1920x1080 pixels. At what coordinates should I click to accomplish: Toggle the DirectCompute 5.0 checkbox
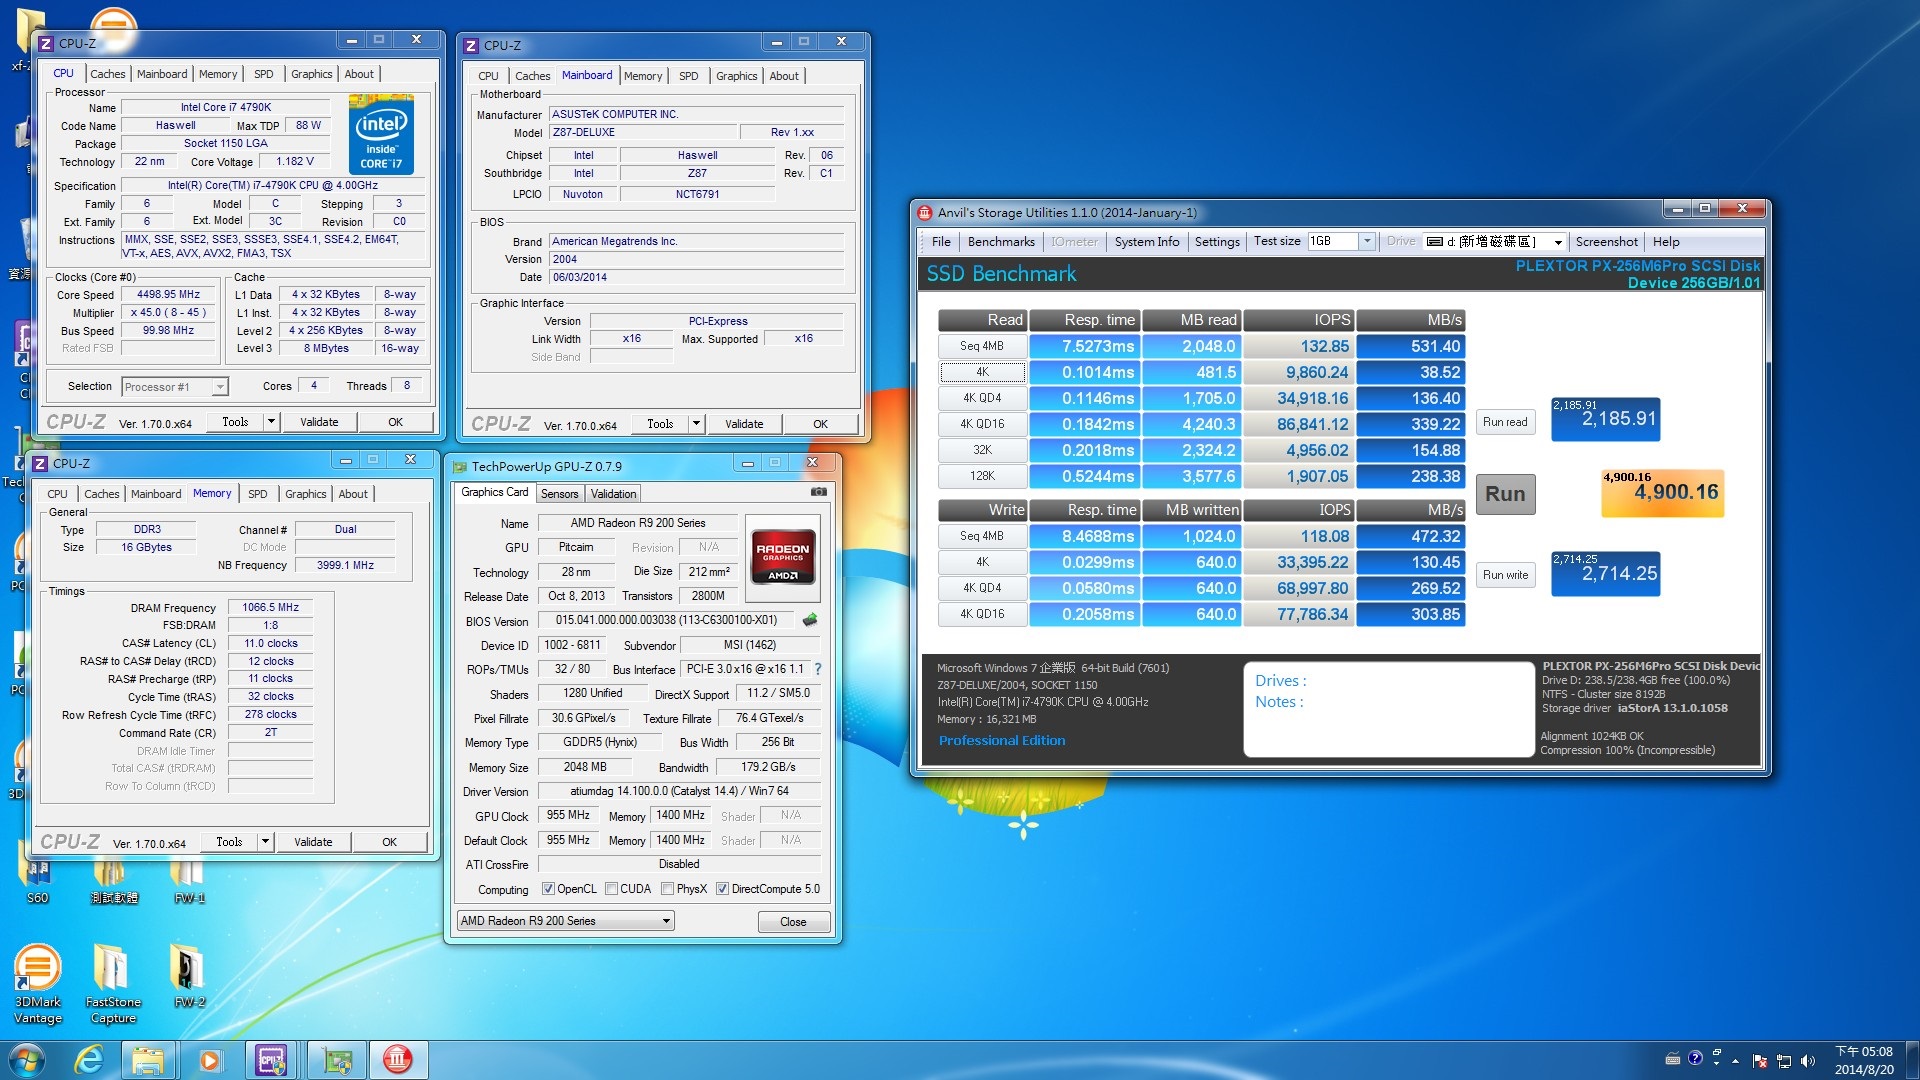[x=722, y=888]
